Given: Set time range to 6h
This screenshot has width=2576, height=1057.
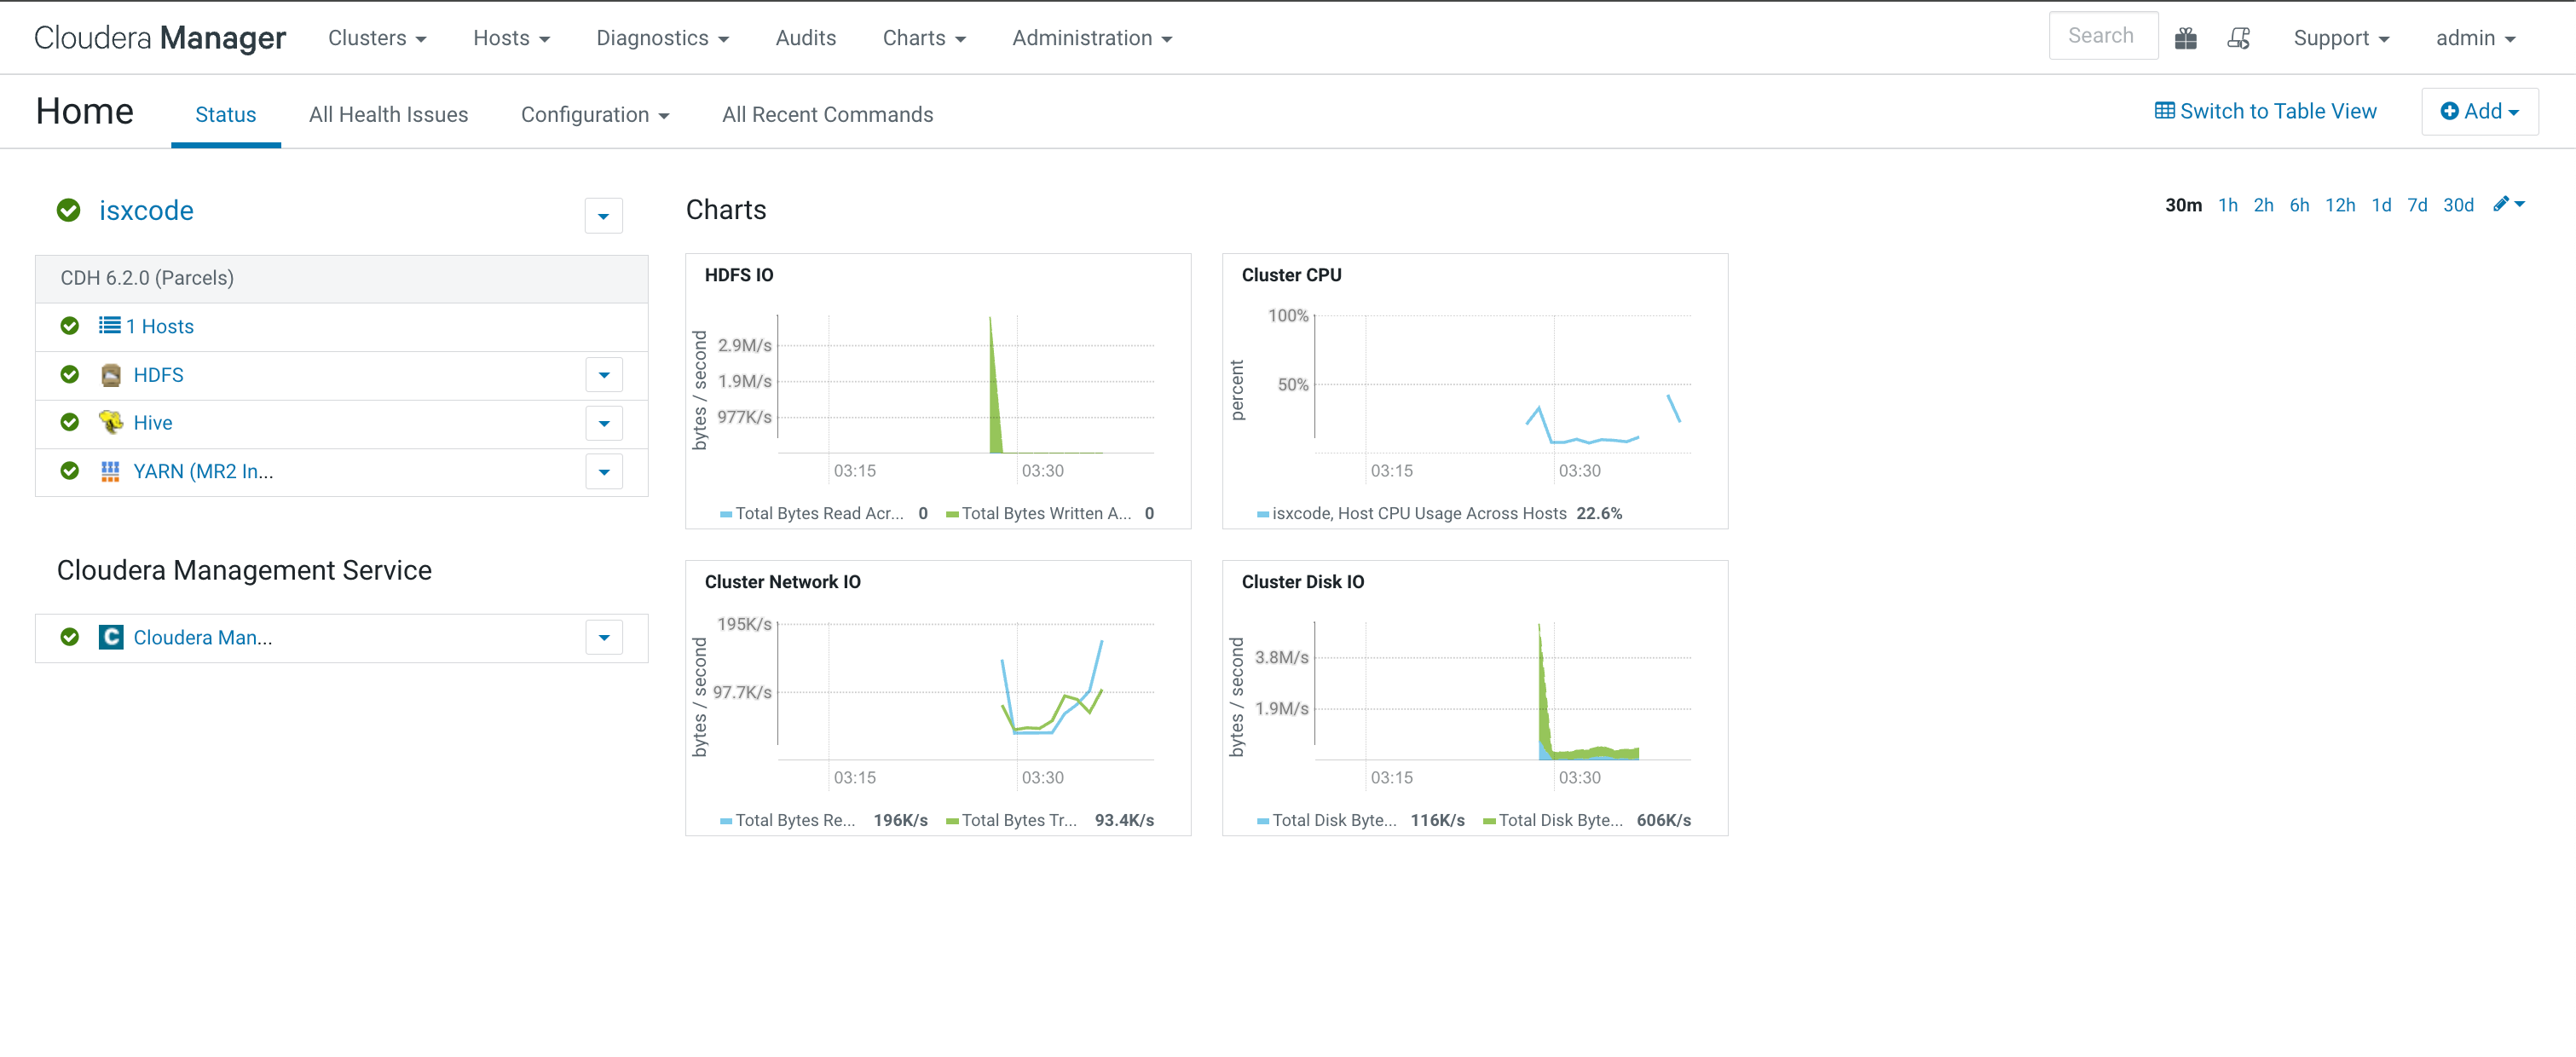Looking at the screenshot, I should pyautogui.click(x=2299, y=205).
